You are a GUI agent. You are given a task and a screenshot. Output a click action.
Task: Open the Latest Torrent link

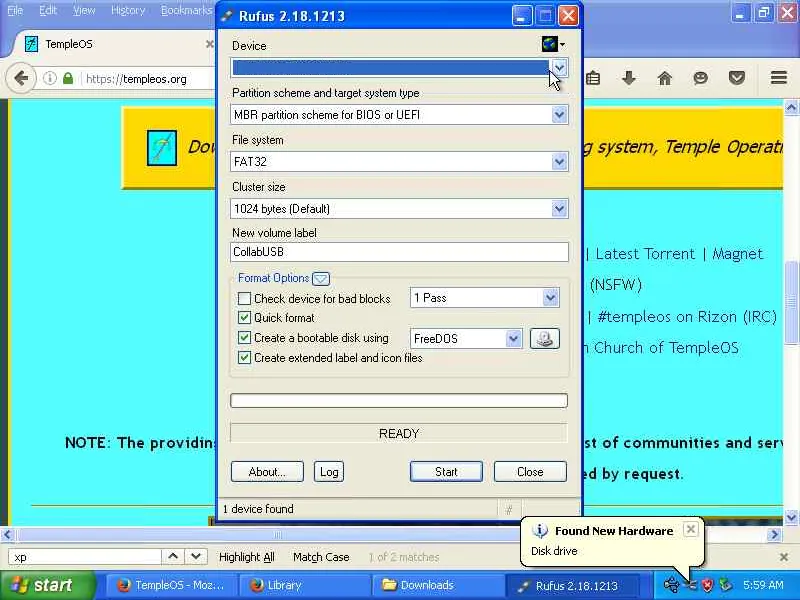pos(645,254)
